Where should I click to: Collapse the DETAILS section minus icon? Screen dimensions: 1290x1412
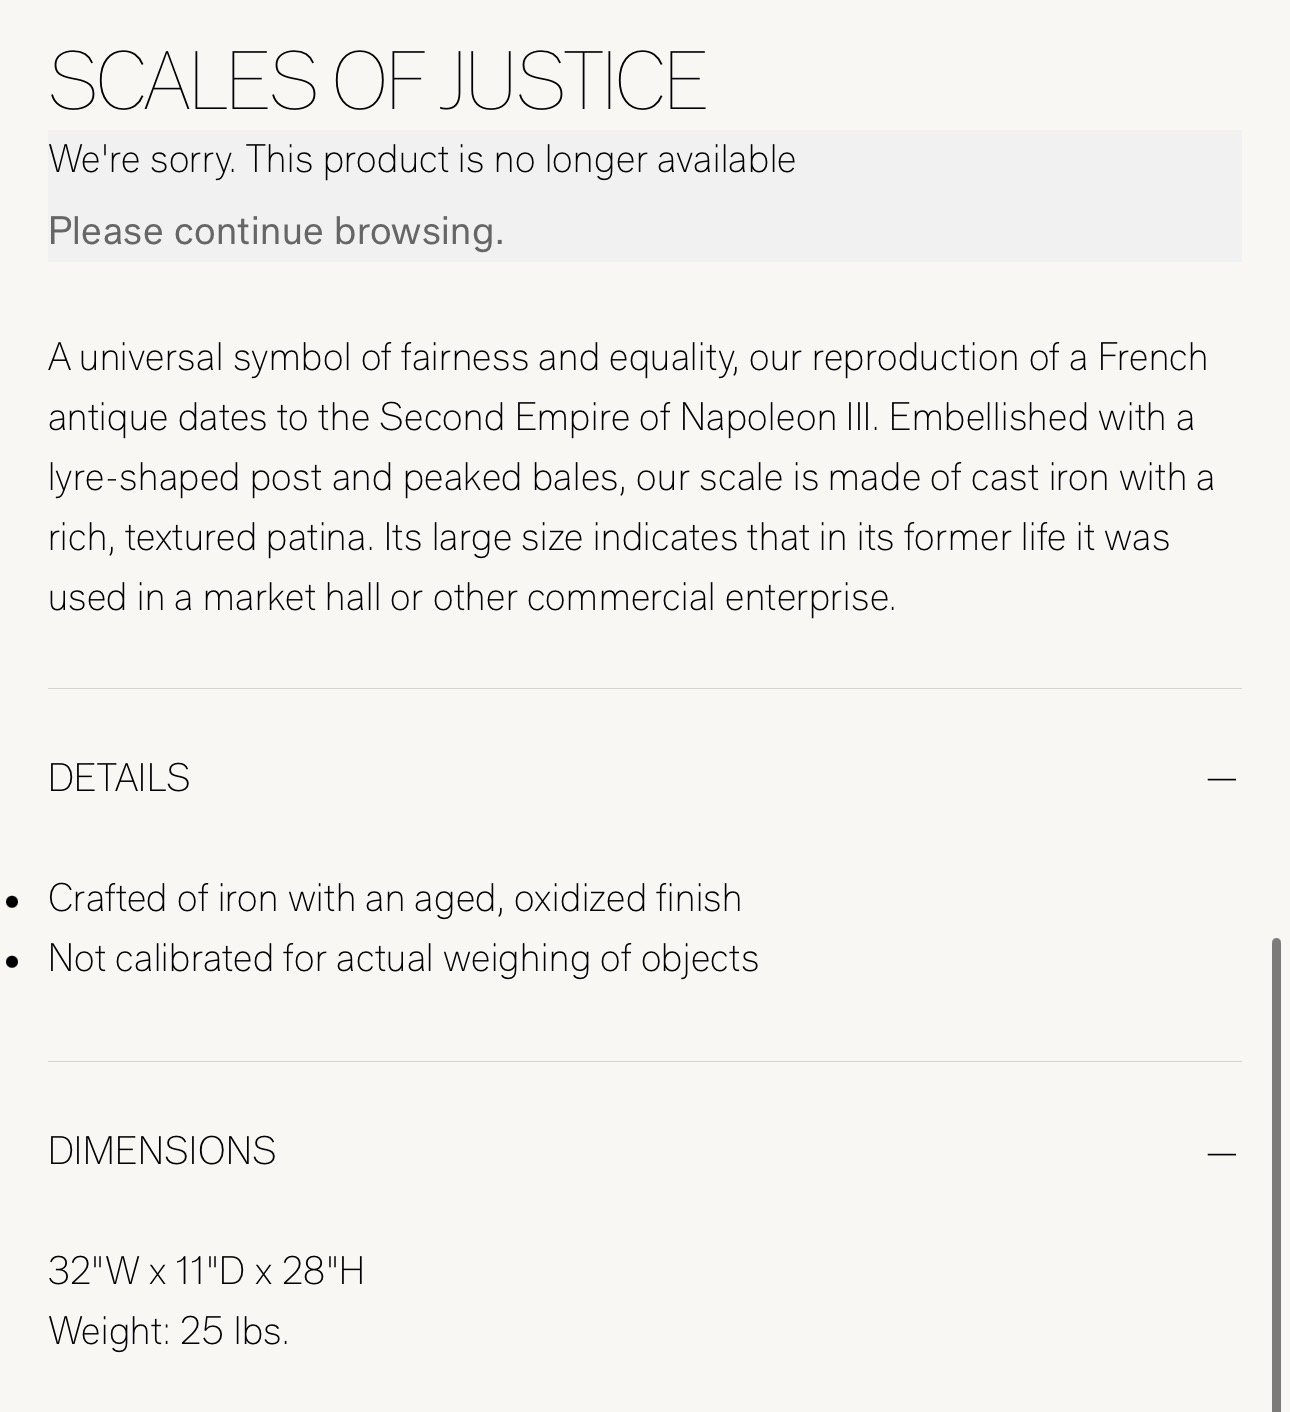tap(1221, 779)
